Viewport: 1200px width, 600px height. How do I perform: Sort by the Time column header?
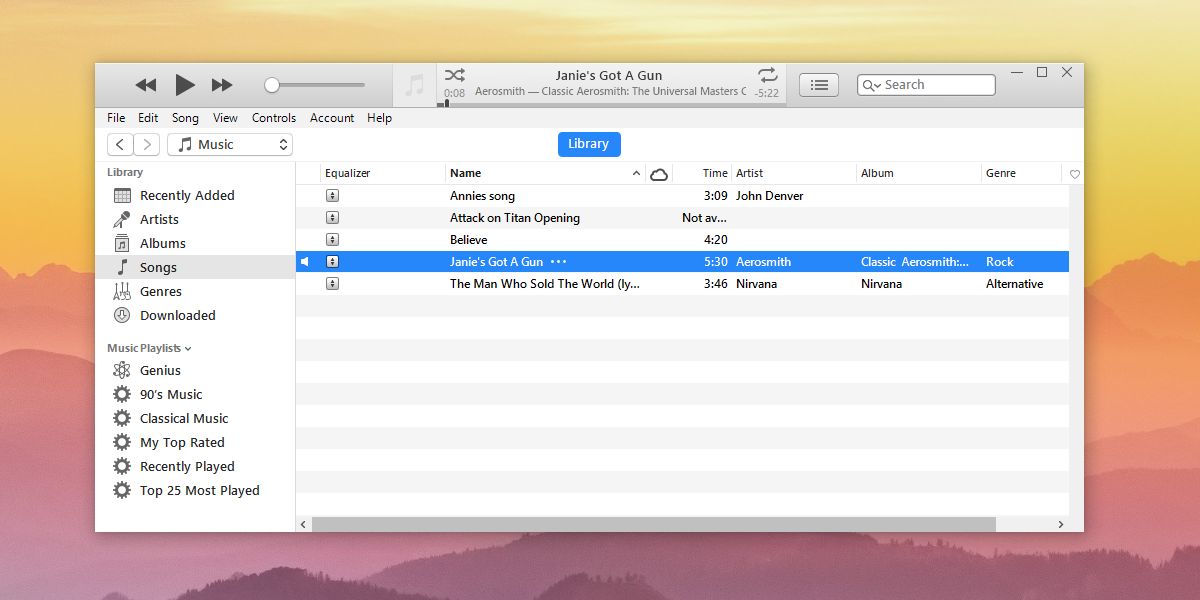(x=702, y=174)
